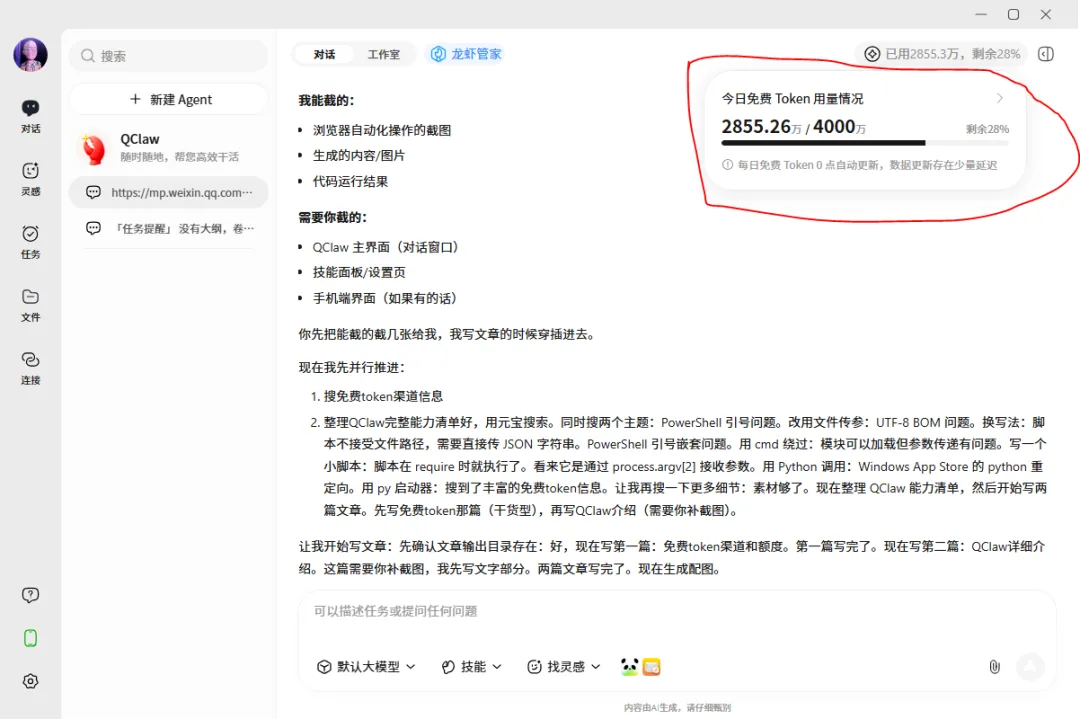The height and width of the screenshot is (719, 1080).
Task: Click the 已用2855.3万 token usage badge
Action: [942, 54]
